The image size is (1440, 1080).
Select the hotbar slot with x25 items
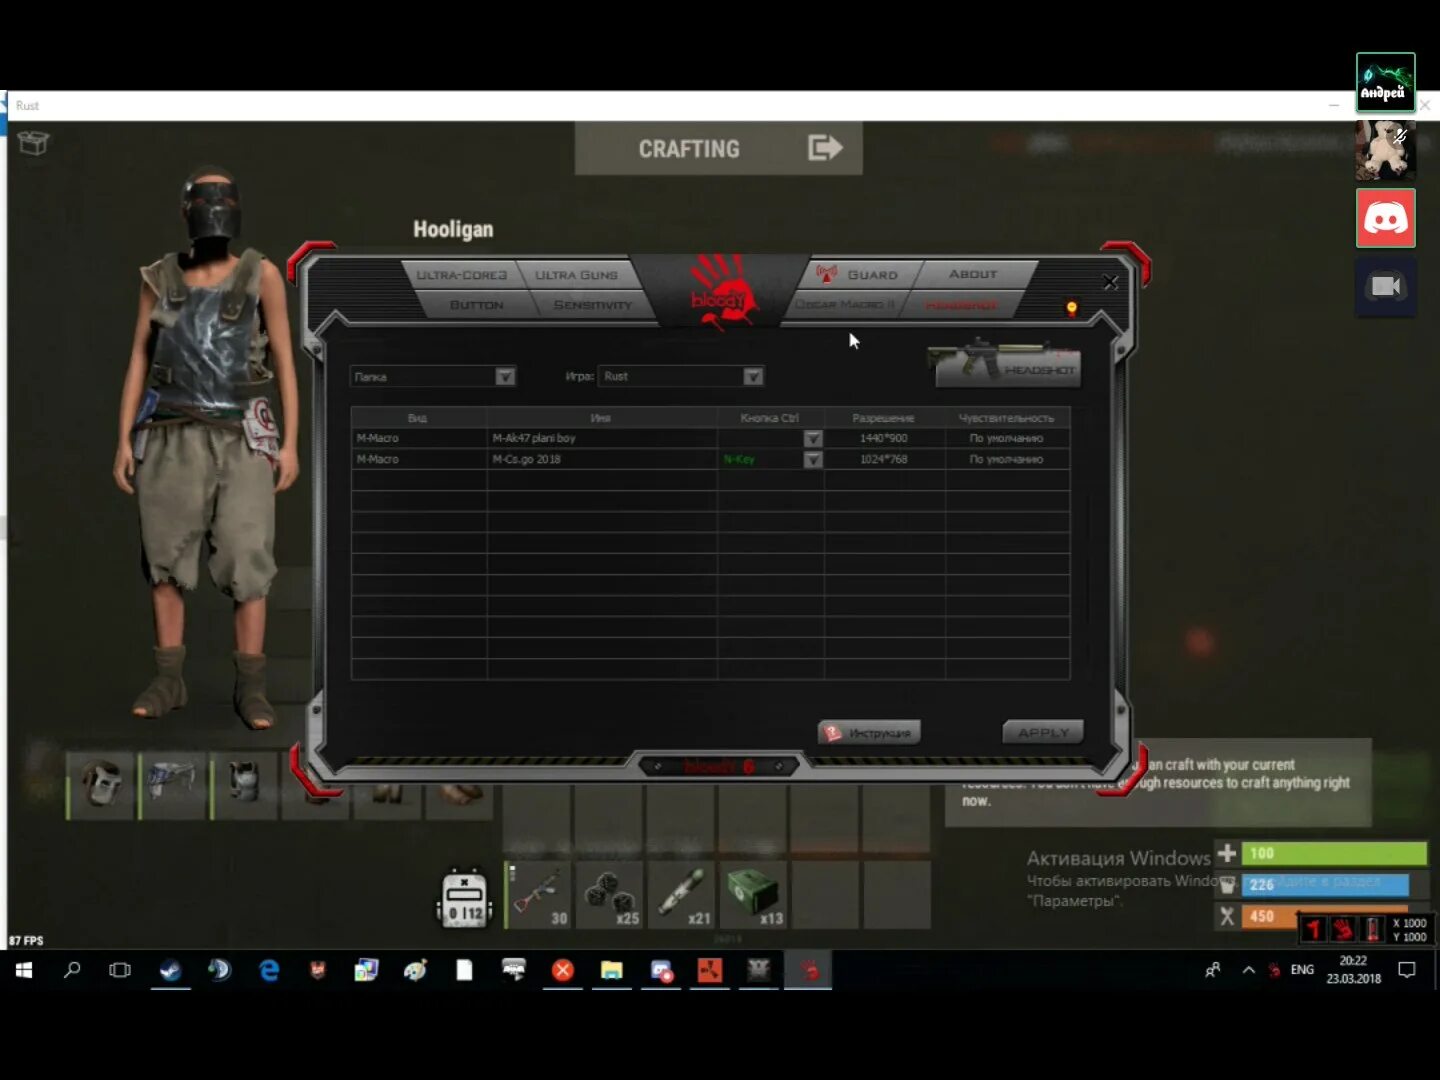point(609,895)
